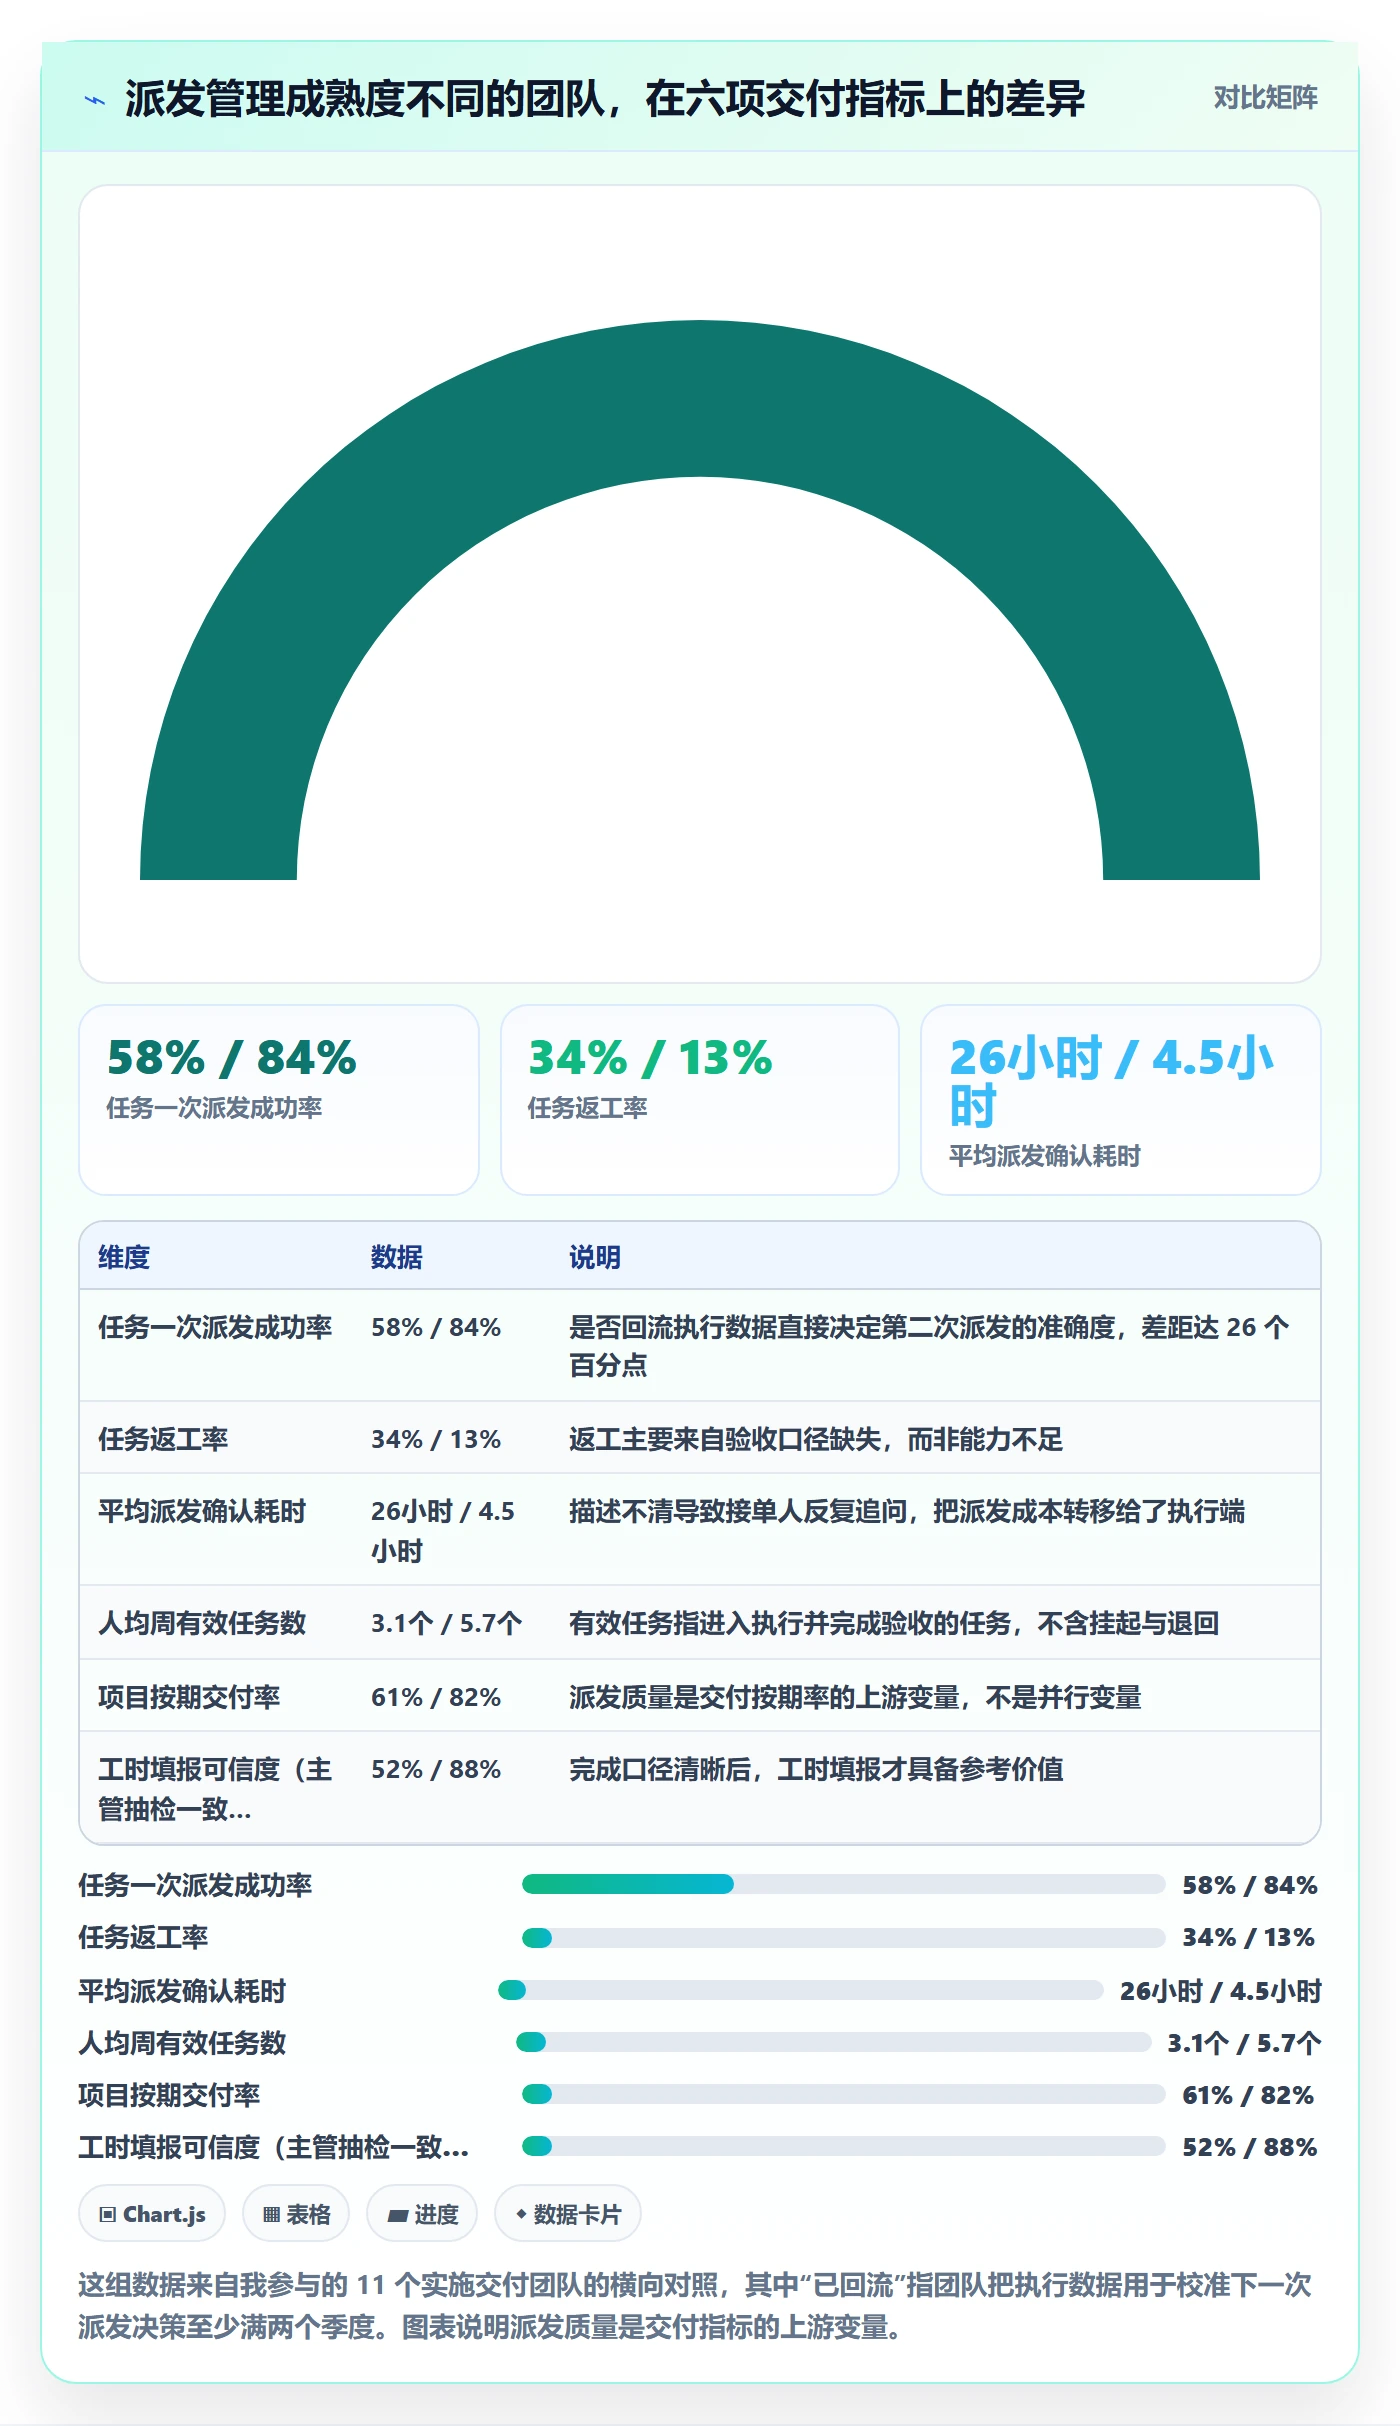This screenshot has width=1400, height=2426.
Task: Click the truncated 工时填报可信度 progress label
Action: pos(274,2147)
